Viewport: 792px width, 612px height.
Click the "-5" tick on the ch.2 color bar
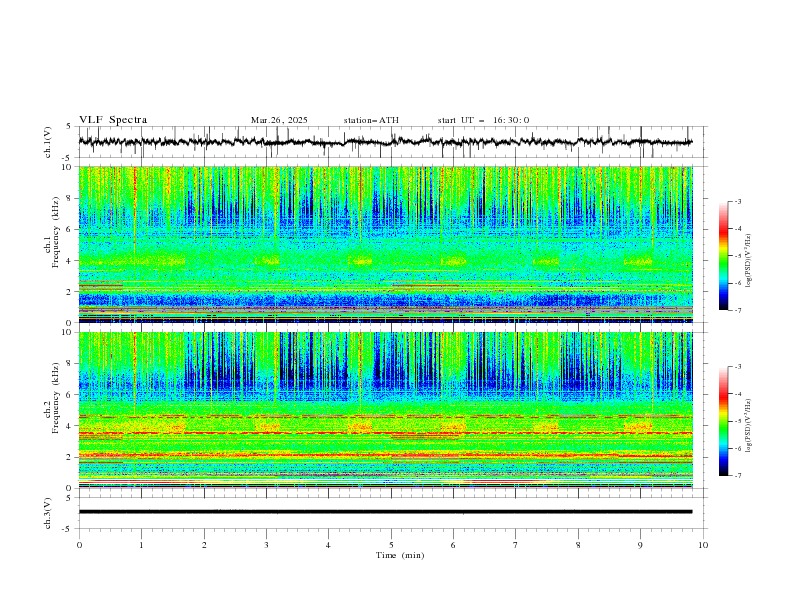[738, 421]
